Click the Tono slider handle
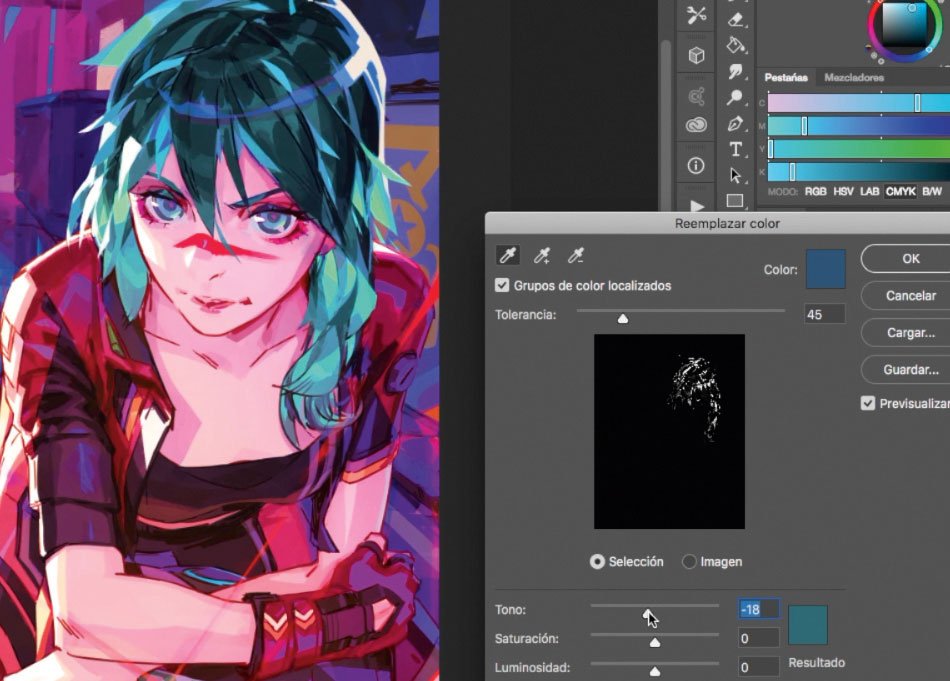950x681 pixels. (x=648, y=614)
